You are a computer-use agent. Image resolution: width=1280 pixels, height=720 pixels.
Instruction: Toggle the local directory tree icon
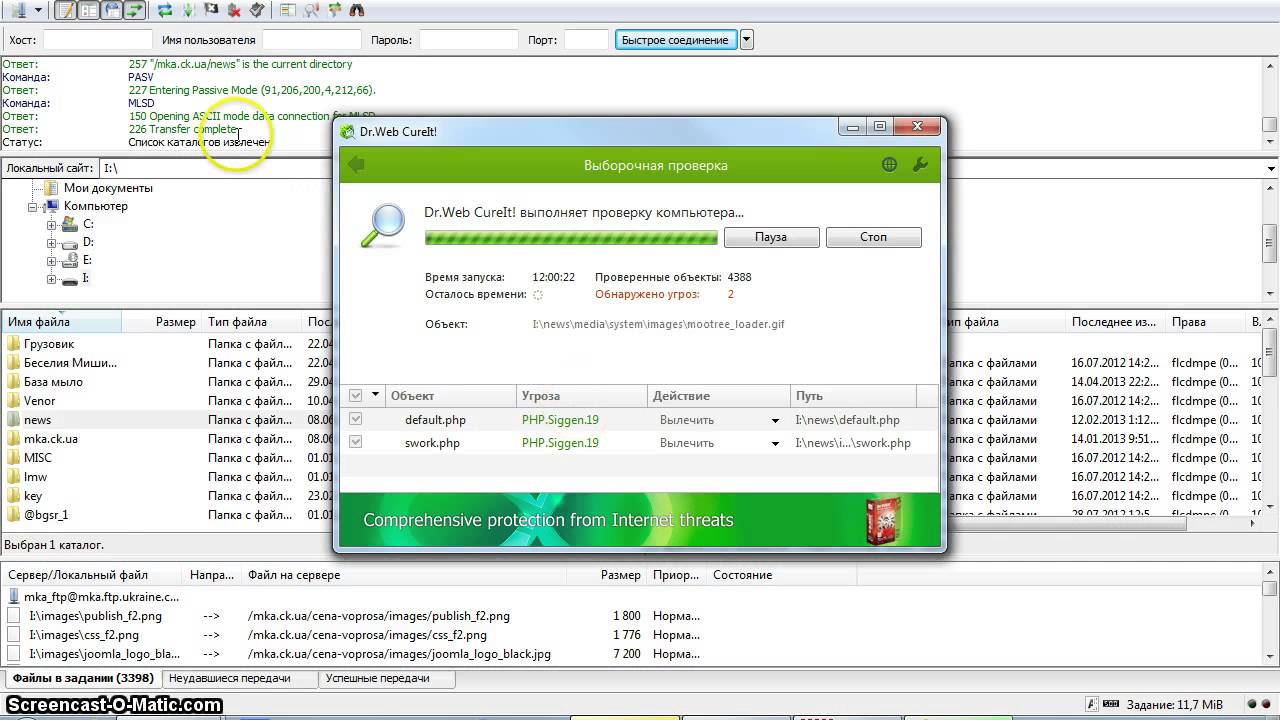coord(88,10)
